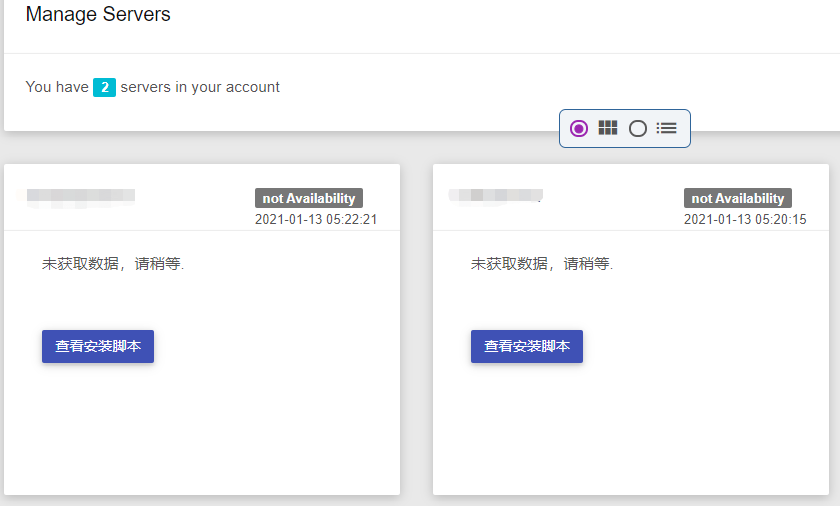Click the right card's "not Availability" badge
Image resolution: width=840 pixels, height=506 pixels.
[x=738, y=198]
